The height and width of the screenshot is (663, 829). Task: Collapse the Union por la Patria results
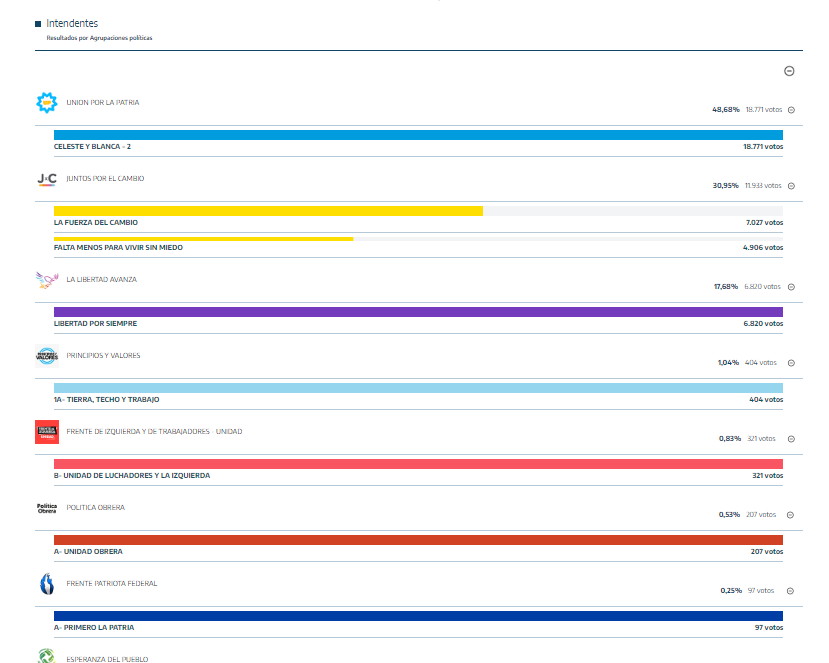pyautogui.click(x=791, y=110)
